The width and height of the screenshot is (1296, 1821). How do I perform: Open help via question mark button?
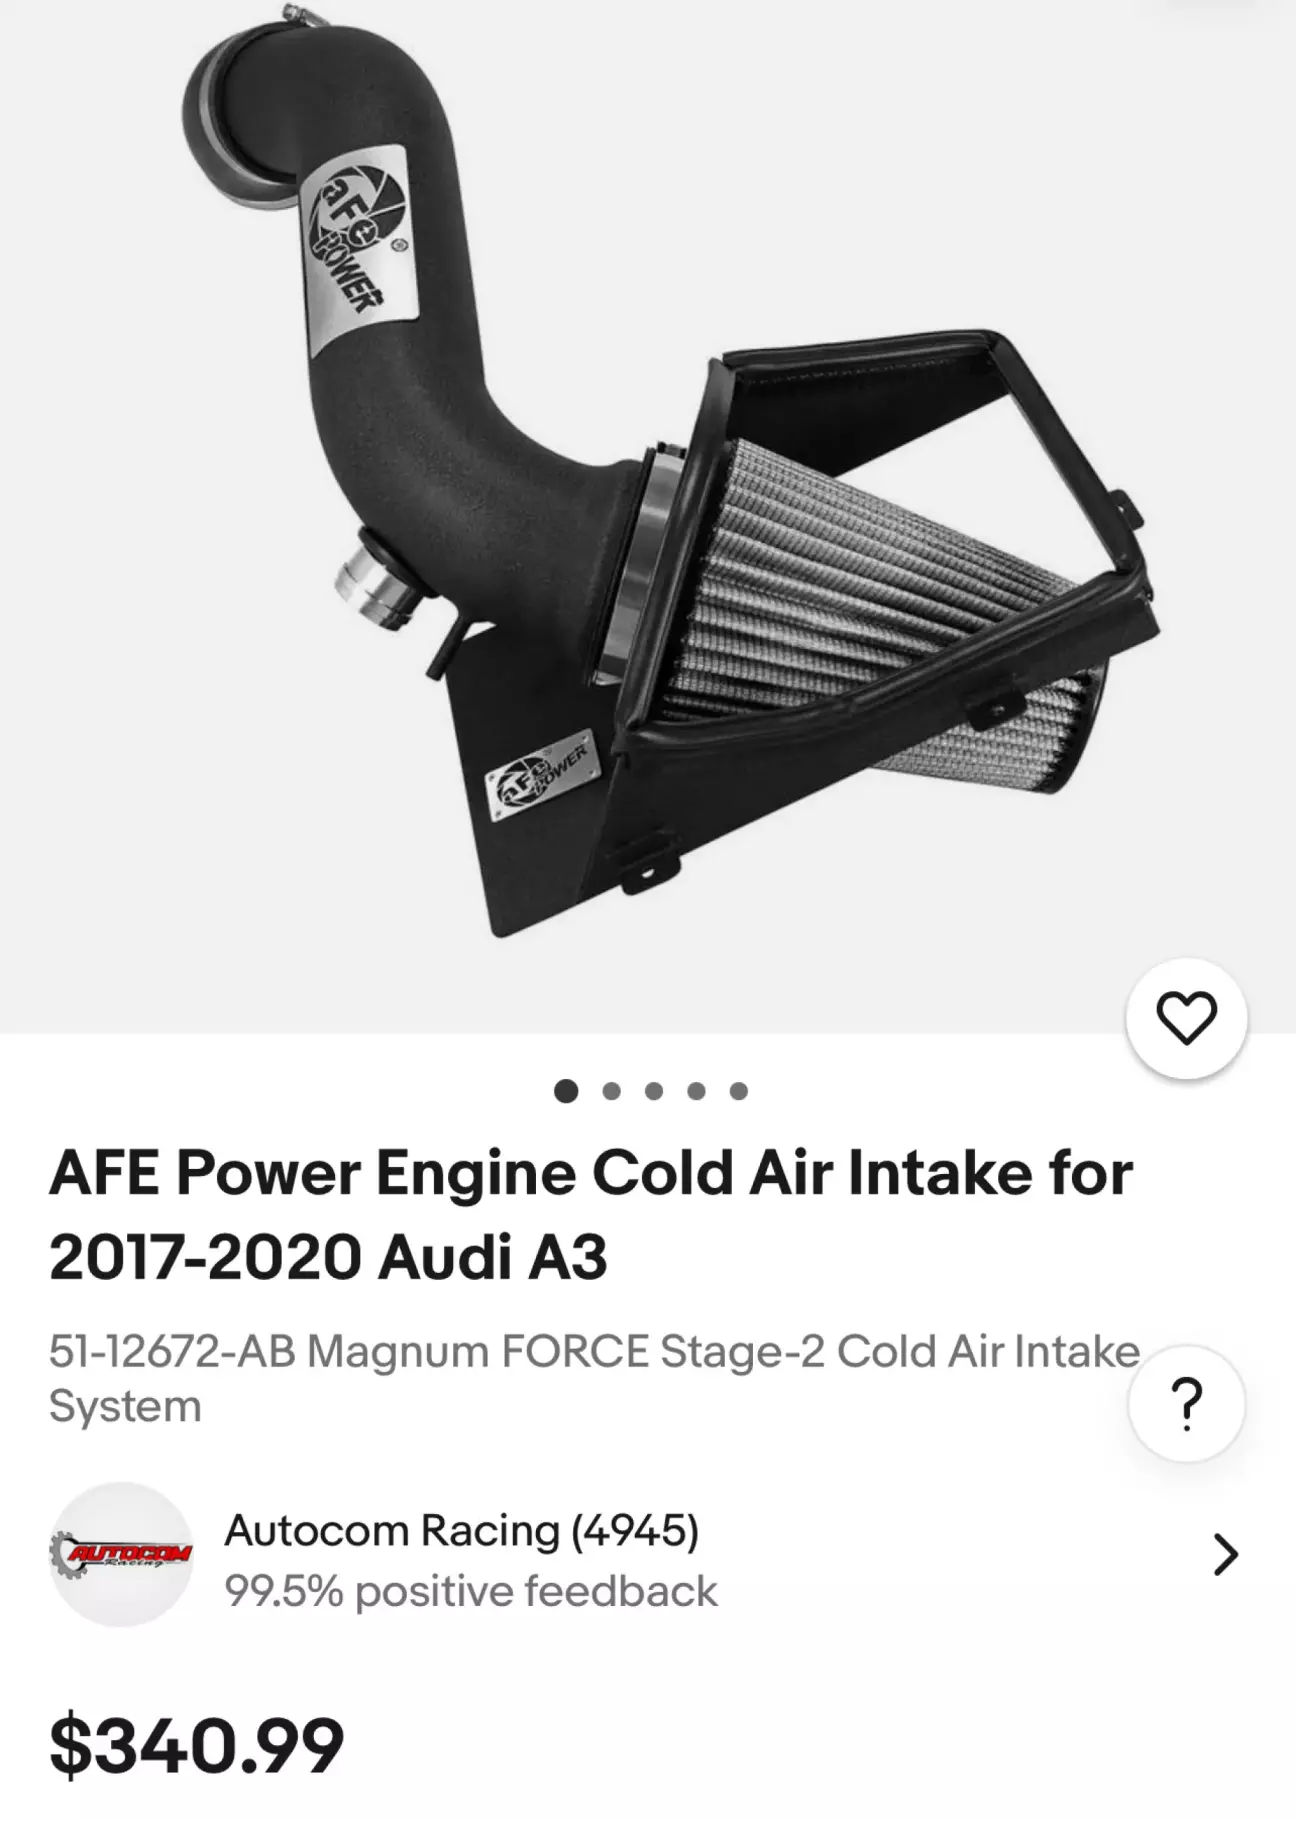[1186, 1403]
